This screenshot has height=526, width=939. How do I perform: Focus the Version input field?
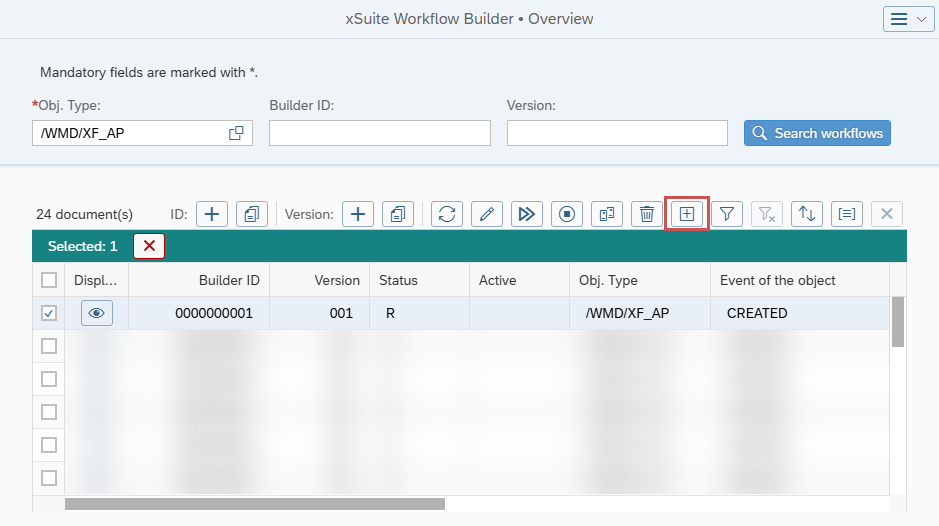pos(617,133)
